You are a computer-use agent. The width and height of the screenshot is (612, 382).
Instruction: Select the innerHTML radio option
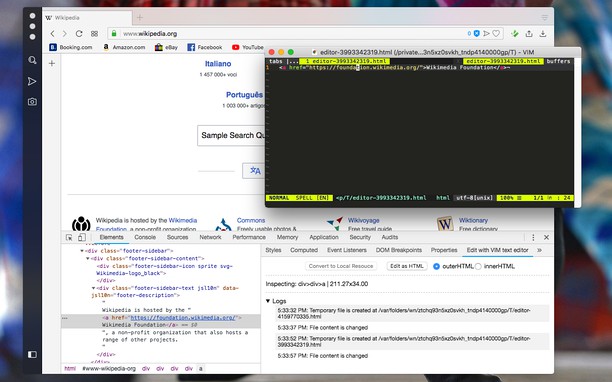pyautogui.click(x=478, y=266)
